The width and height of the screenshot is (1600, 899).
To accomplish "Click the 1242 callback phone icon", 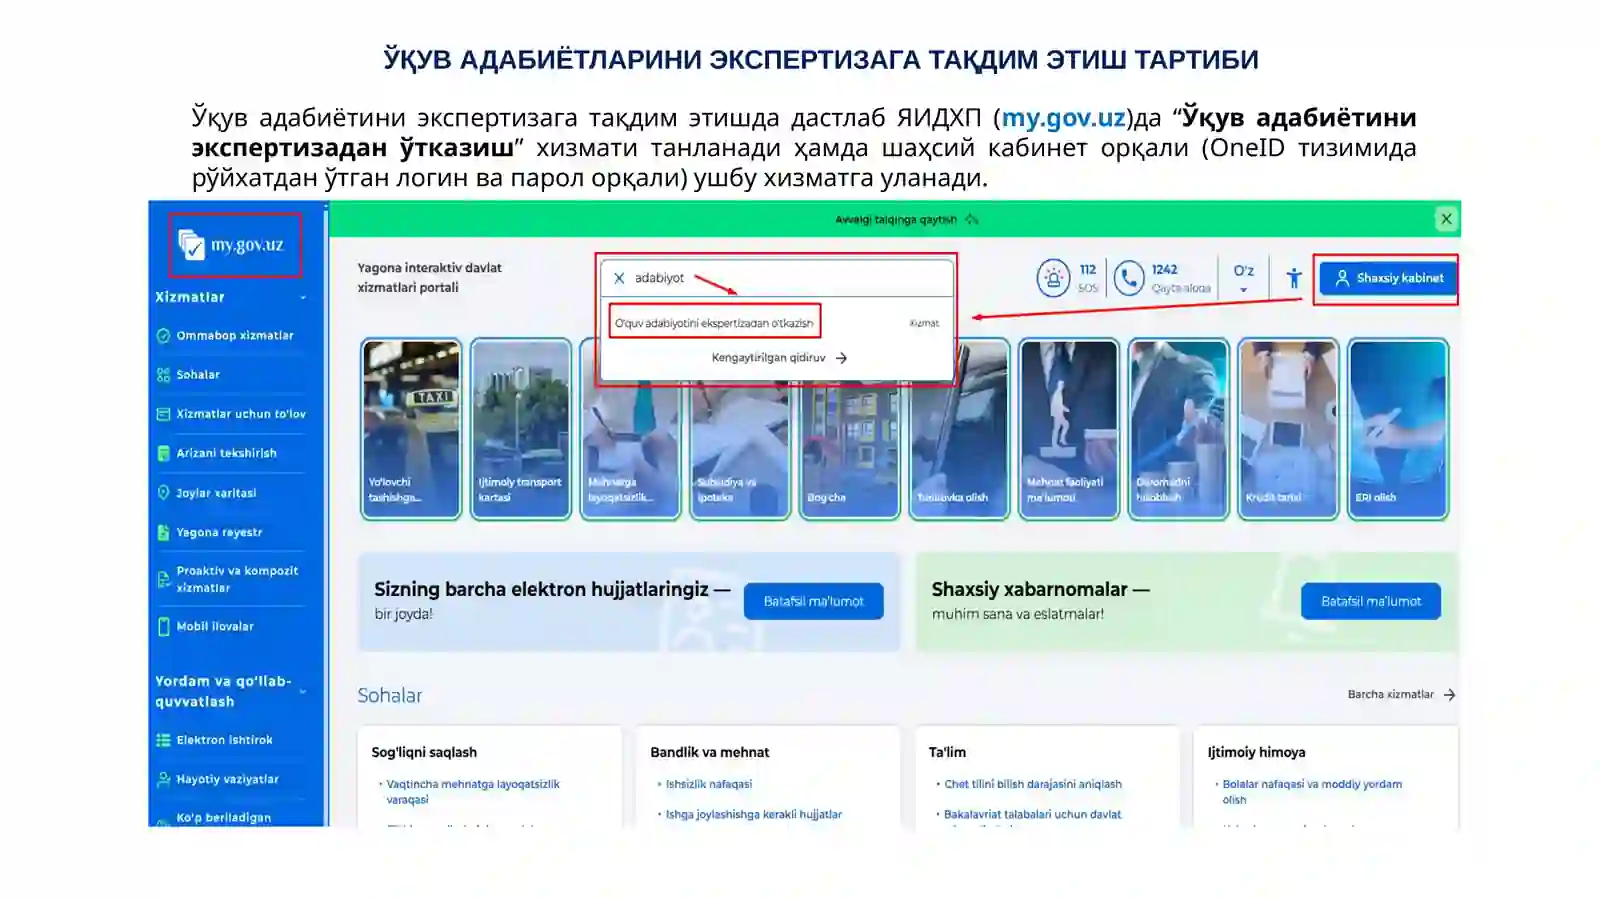I will [x=1129, y=278].
